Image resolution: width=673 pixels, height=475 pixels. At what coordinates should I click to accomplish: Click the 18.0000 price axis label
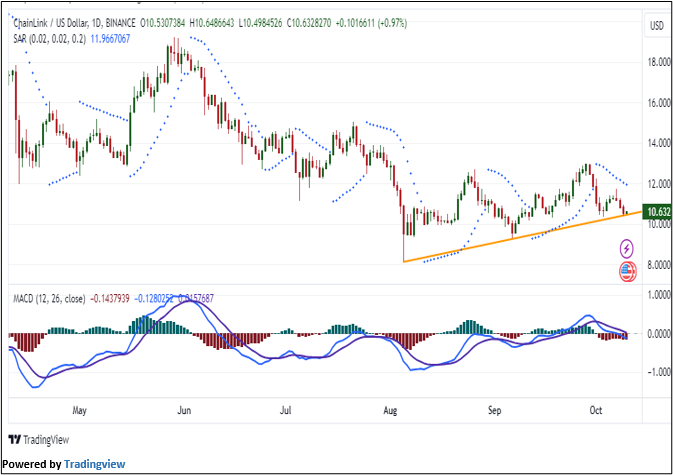659,62
